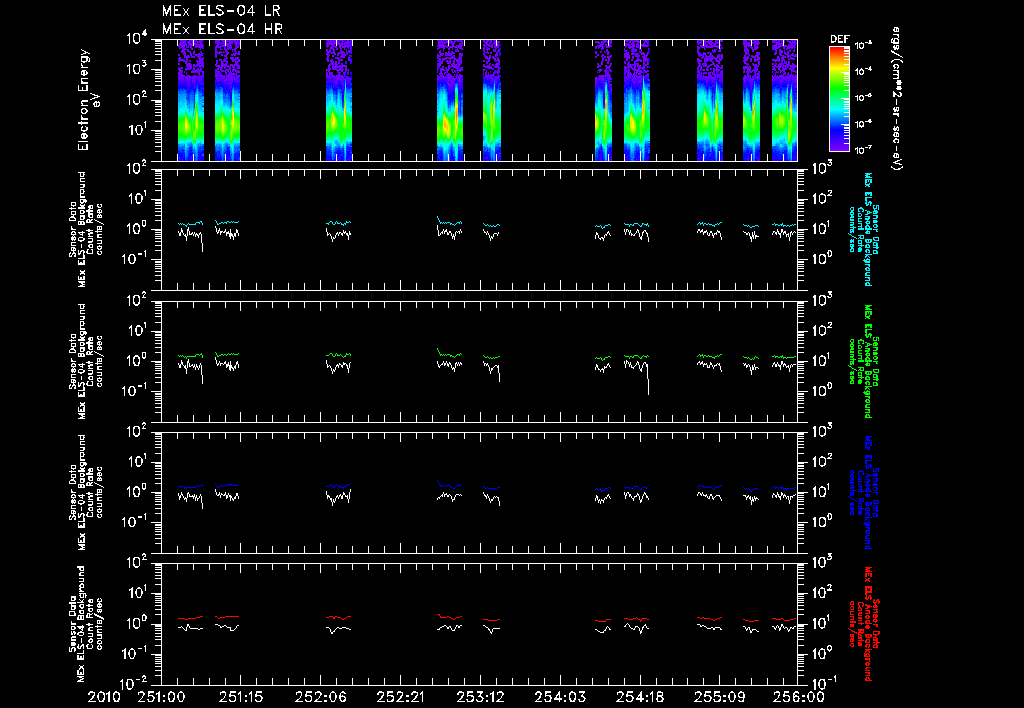Click the 10^-1 tick on the red panel's right axis
Viewport: 1024px width, 708px height.
pos(822,681)
